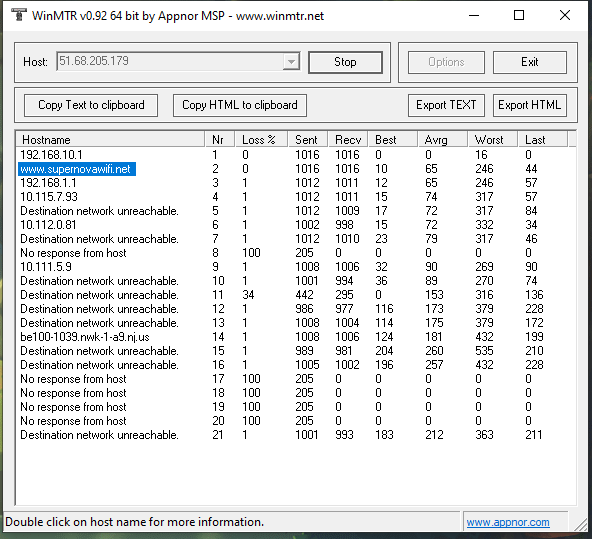Viewport: 592px width, 539px height.
Task: Click the Loss % column header
Action: 261,140
